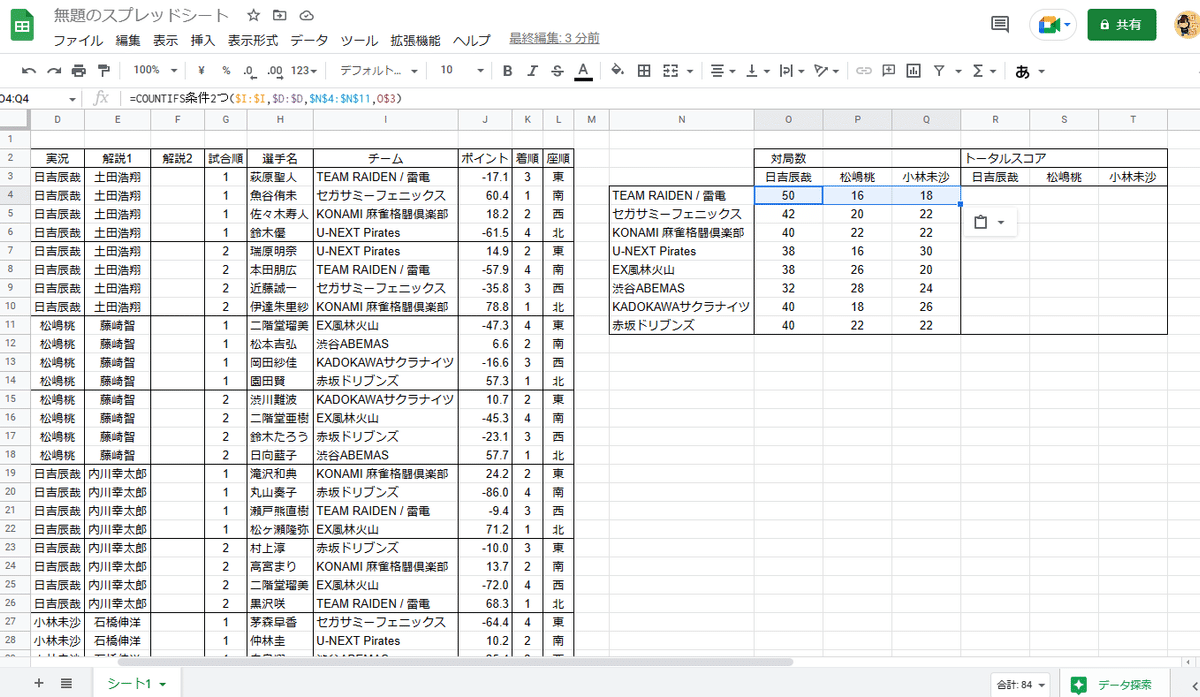Insert a comment from toolbar
Viewport: 1200px width, 697px height.
[888, 71]
